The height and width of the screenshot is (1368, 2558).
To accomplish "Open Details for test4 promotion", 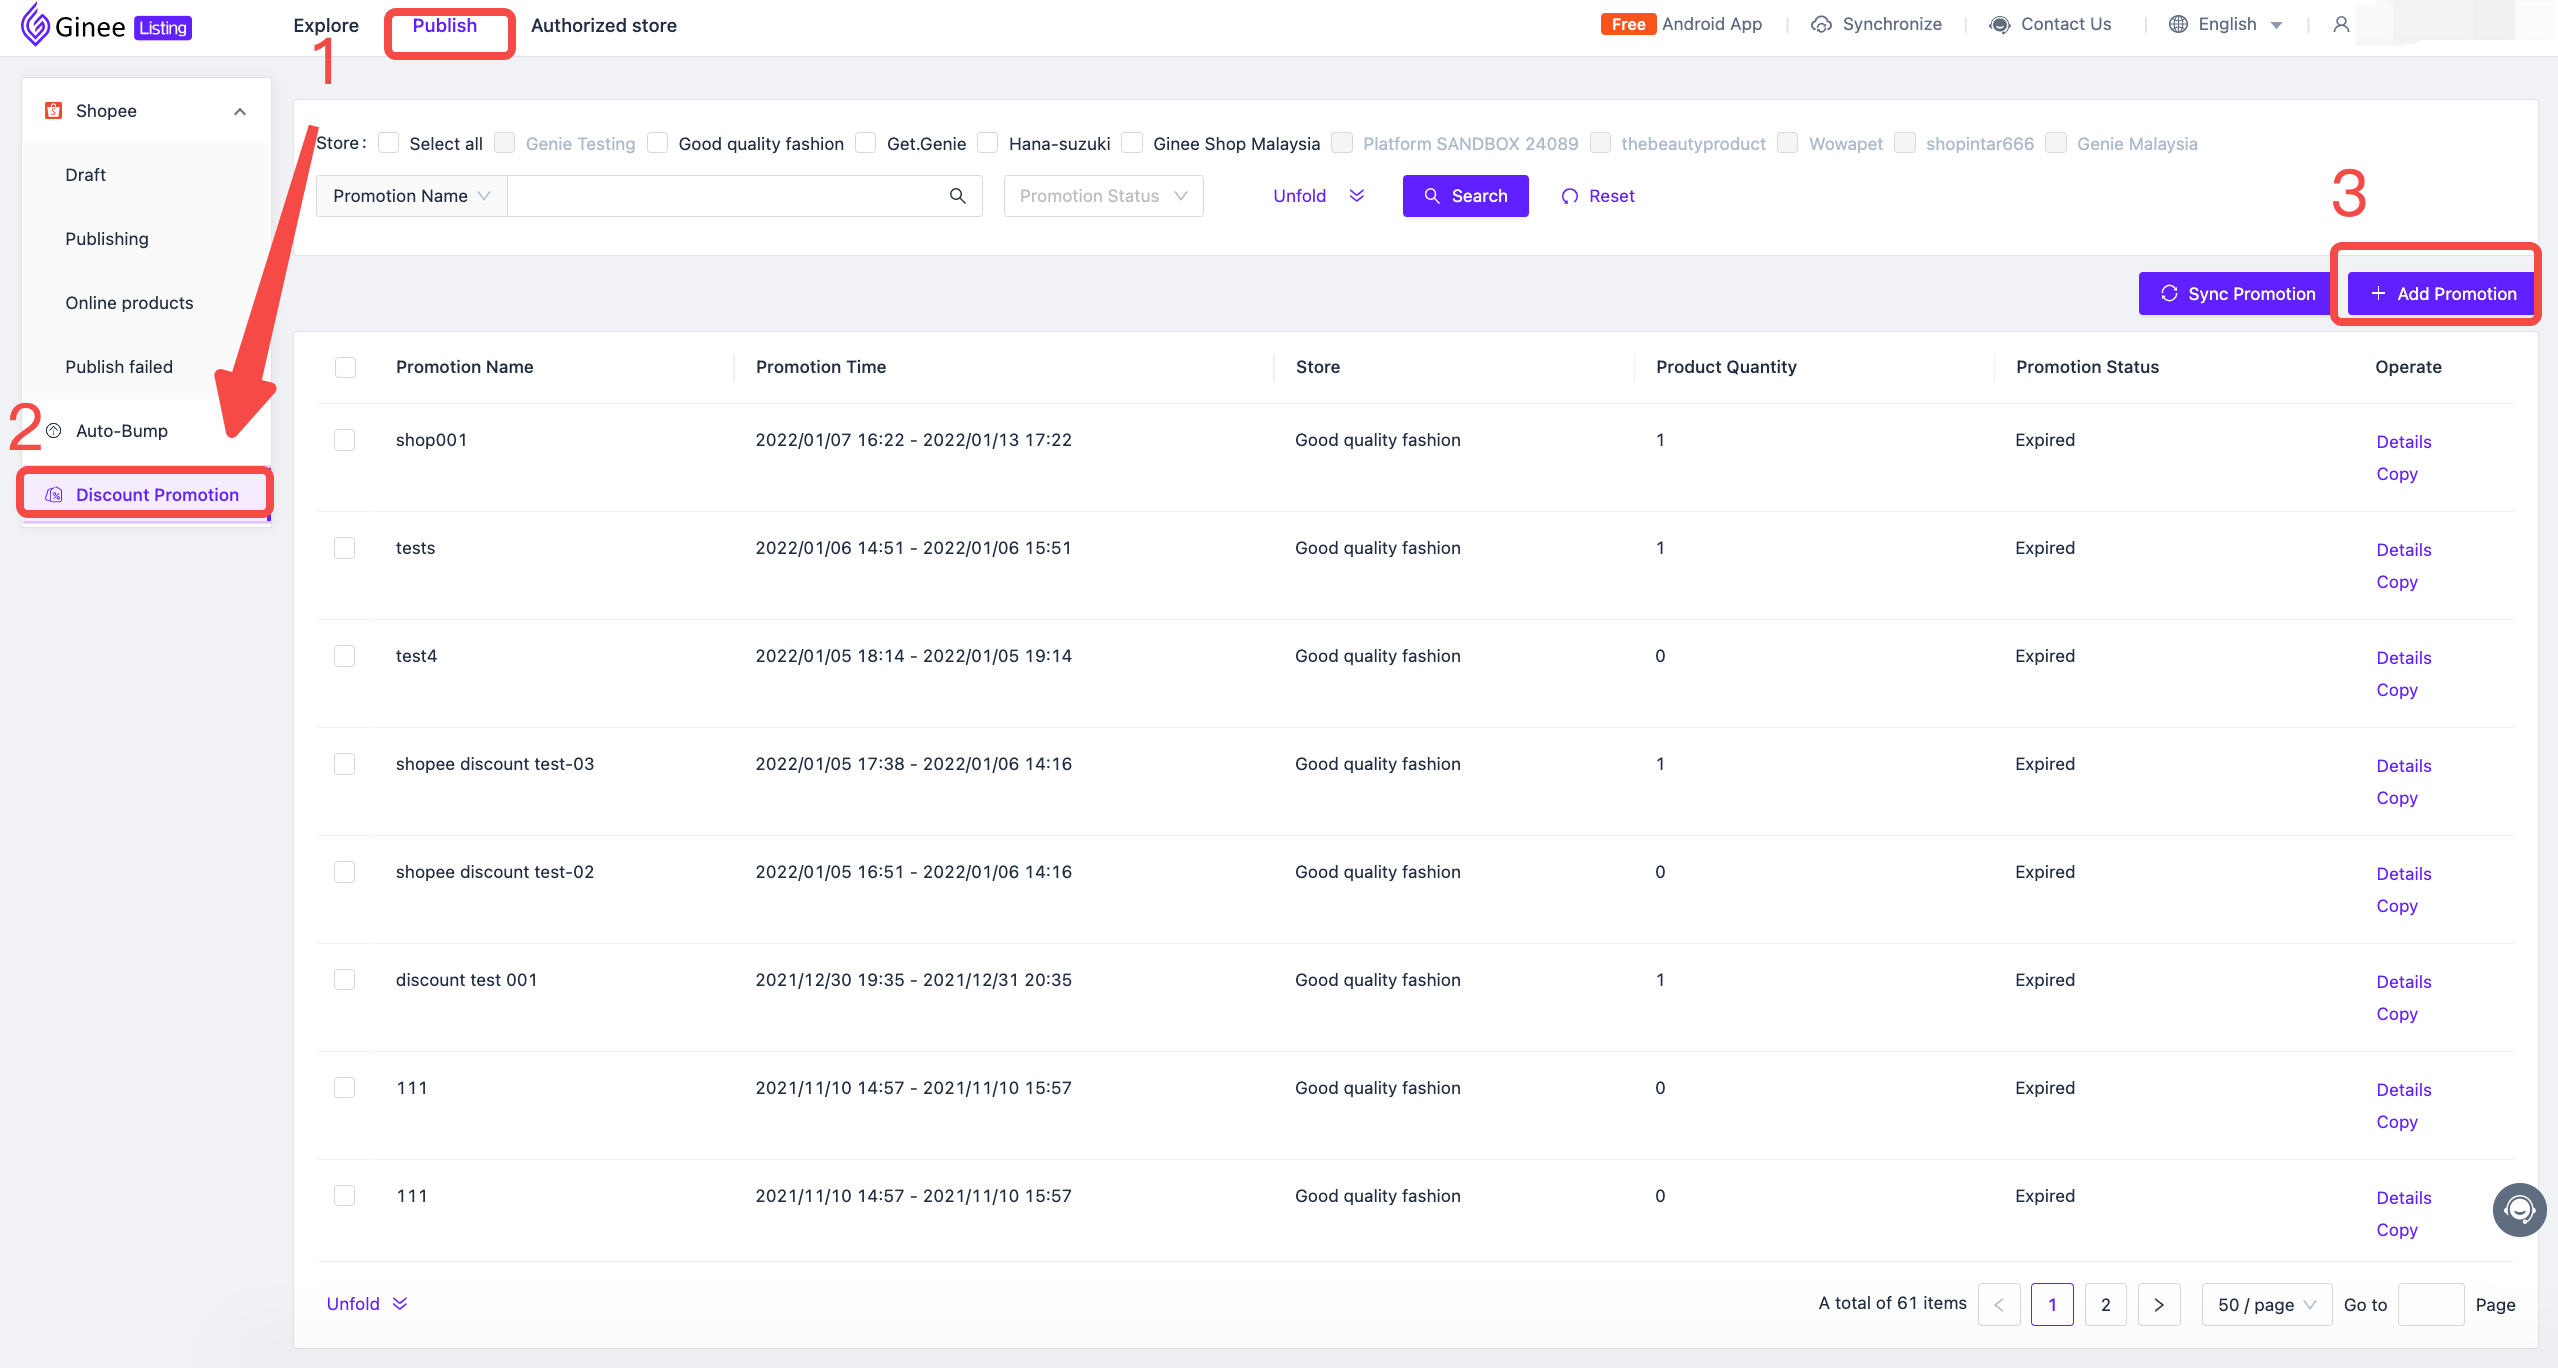I will 2404,658.
